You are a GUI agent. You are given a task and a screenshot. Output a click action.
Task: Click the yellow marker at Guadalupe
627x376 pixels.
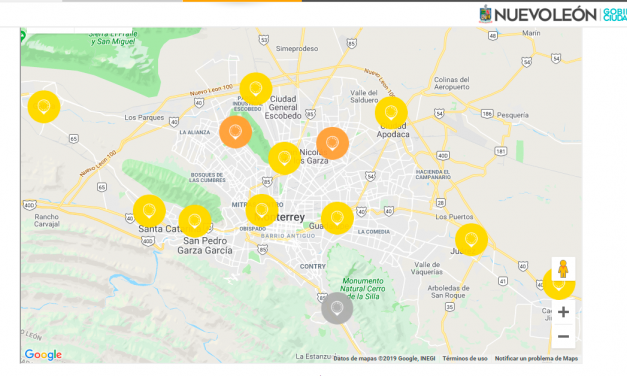[x=337, y=218]
